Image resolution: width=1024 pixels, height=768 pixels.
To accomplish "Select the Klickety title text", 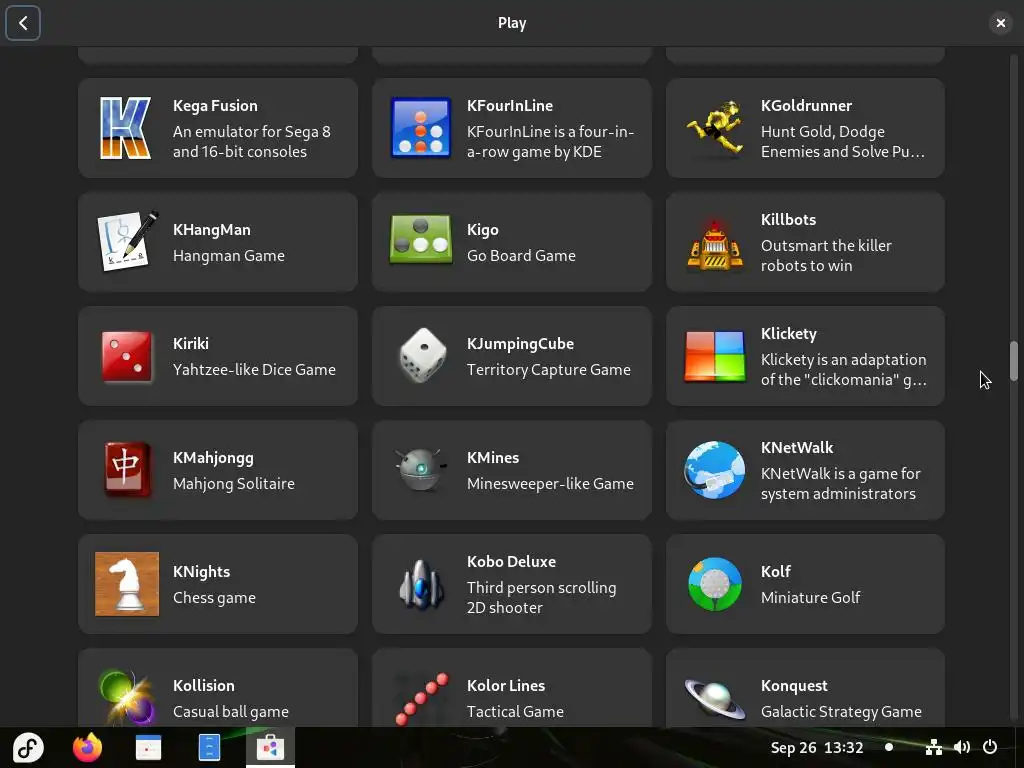I will pyautogui.click(x=788, y=334).
